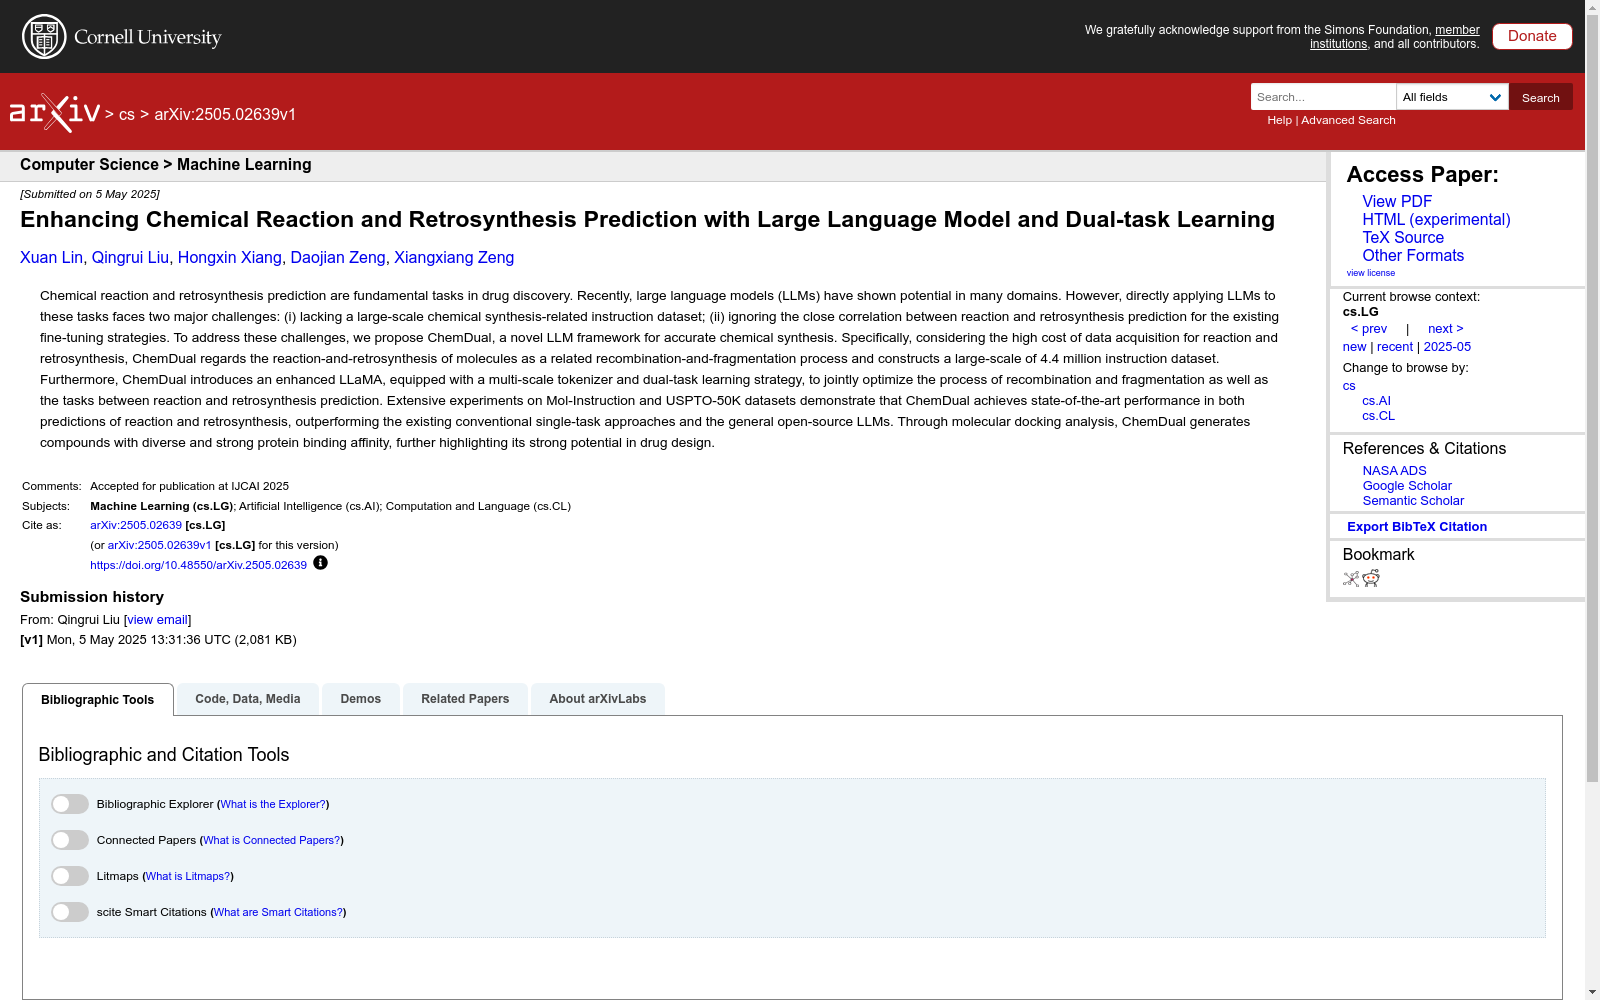Switch to Related Papers tab
The image size is (1600, 1000).
[x=465, y=699]
